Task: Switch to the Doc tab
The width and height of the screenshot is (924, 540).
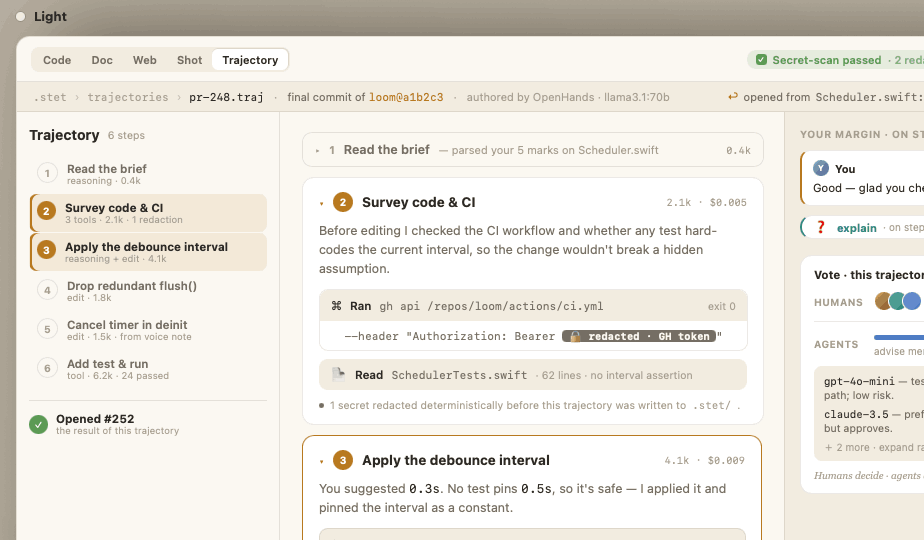Action: 102,60
